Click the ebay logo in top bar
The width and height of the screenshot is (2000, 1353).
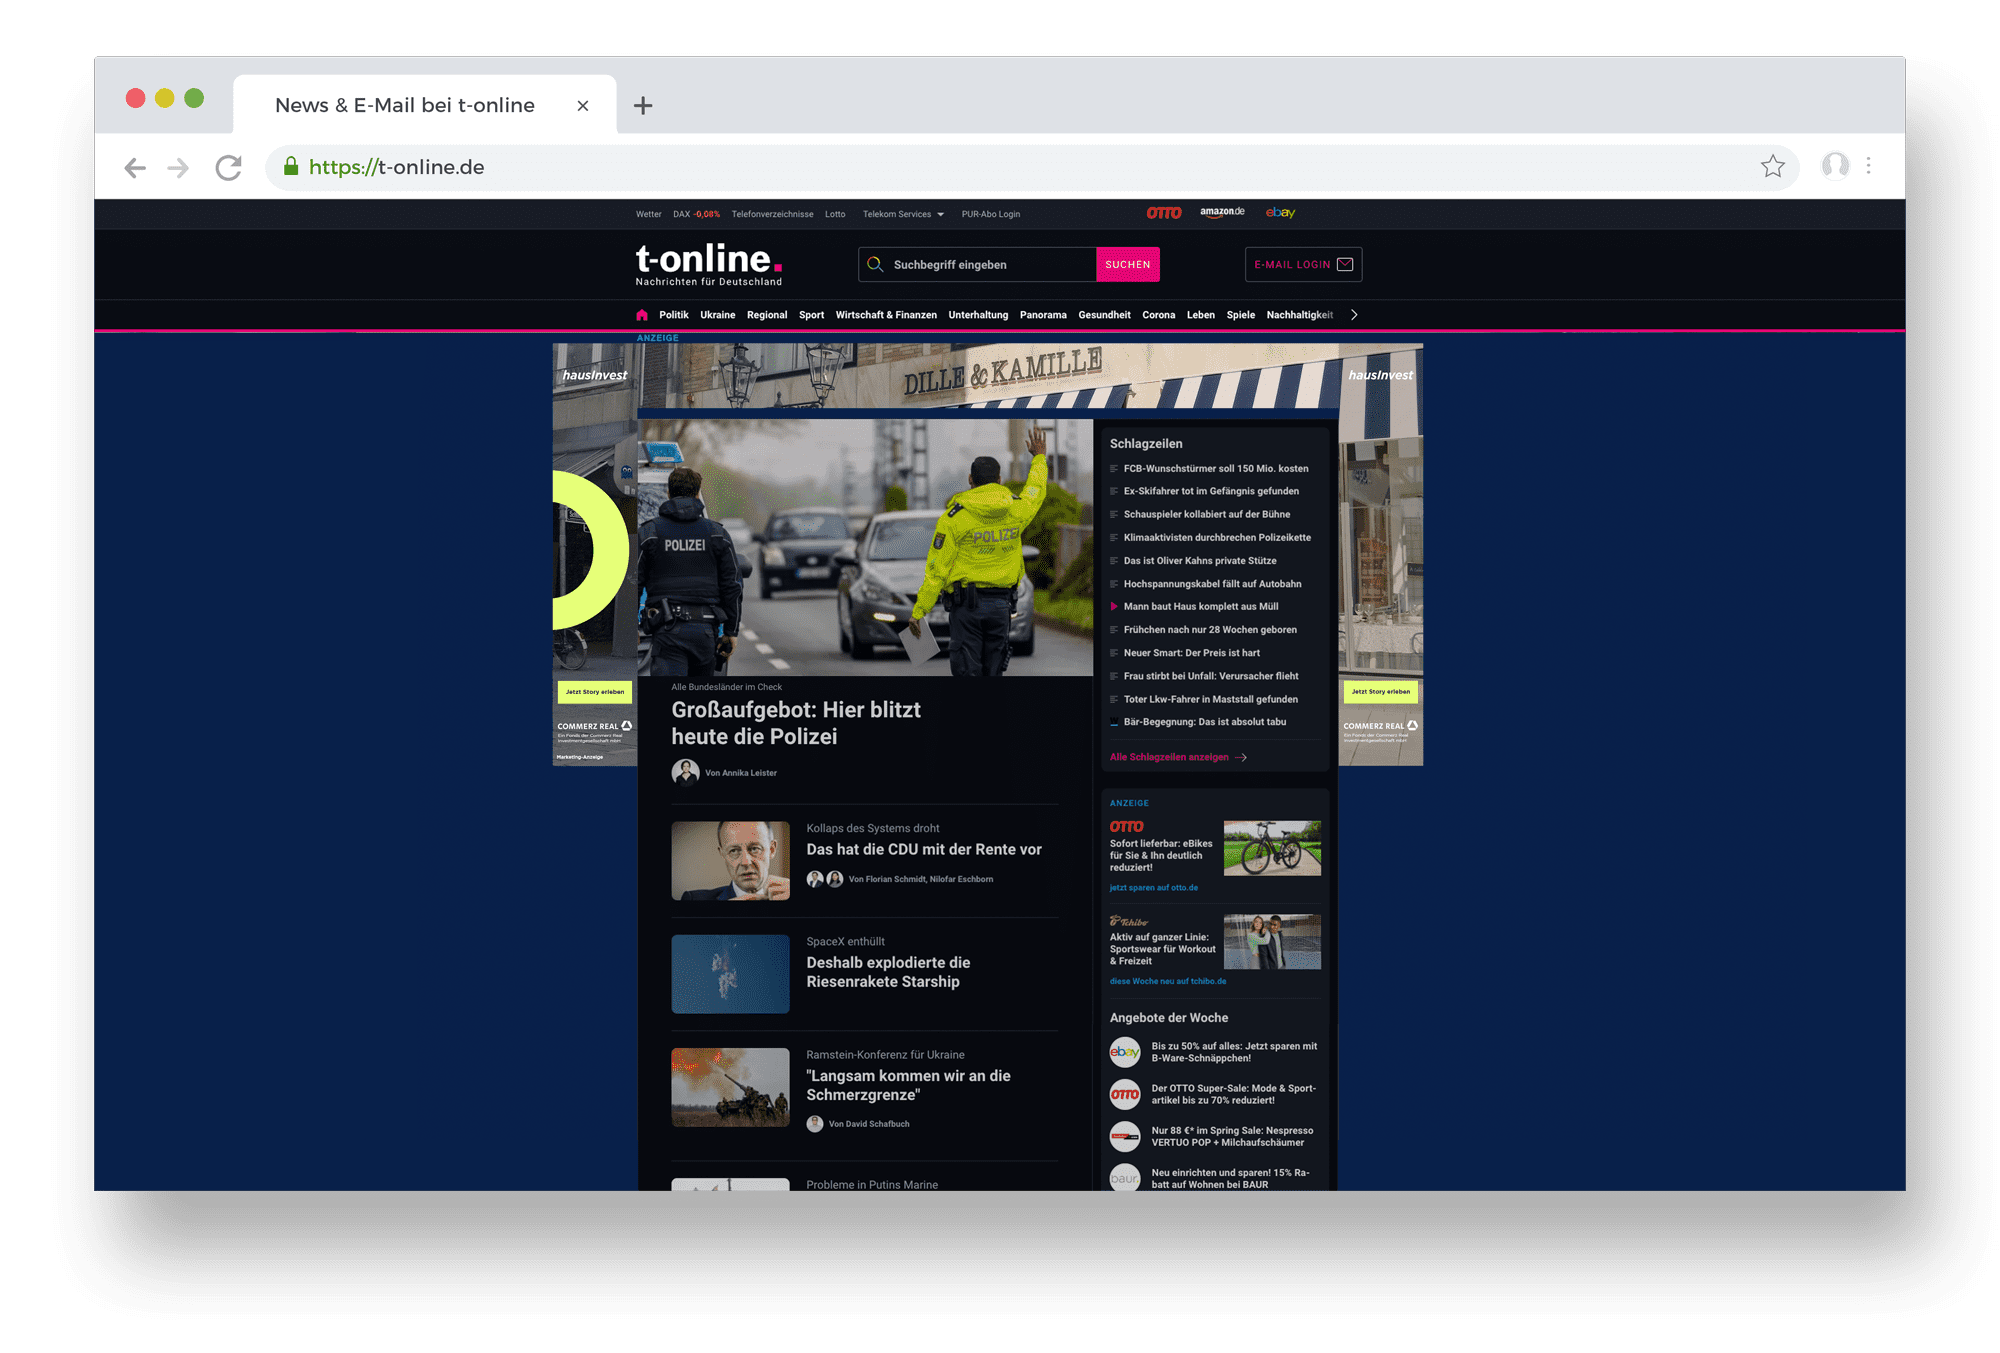tap(1280, 213)
